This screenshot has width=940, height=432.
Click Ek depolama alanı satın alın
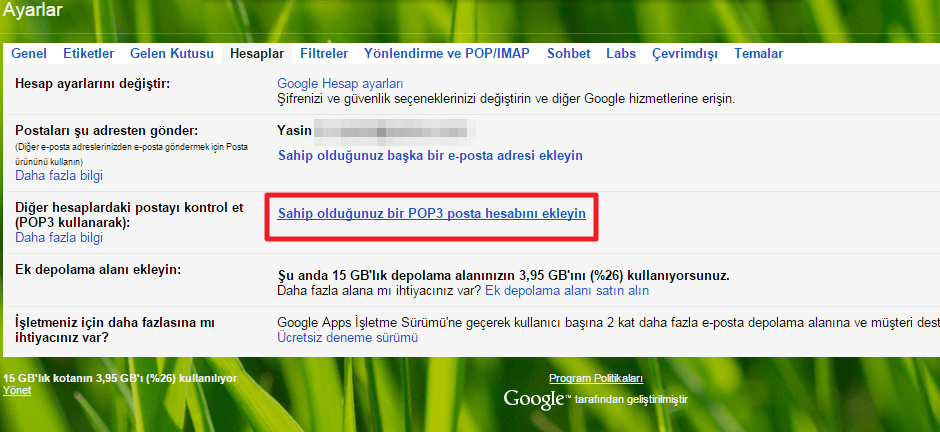click(567, 291)
